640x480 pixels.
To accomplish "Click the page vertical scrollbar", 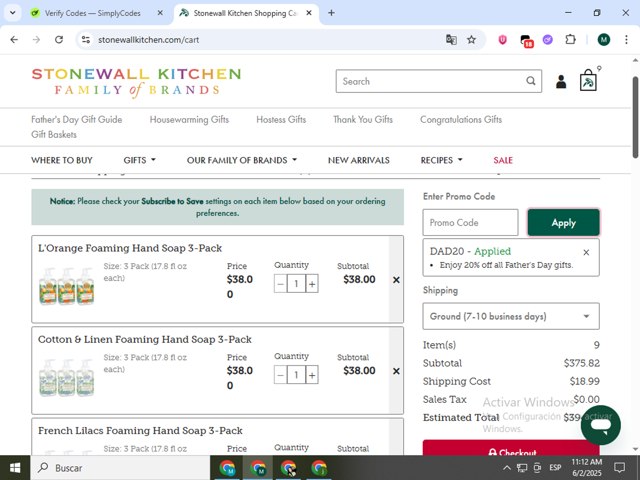I will [x=635, y=117].
